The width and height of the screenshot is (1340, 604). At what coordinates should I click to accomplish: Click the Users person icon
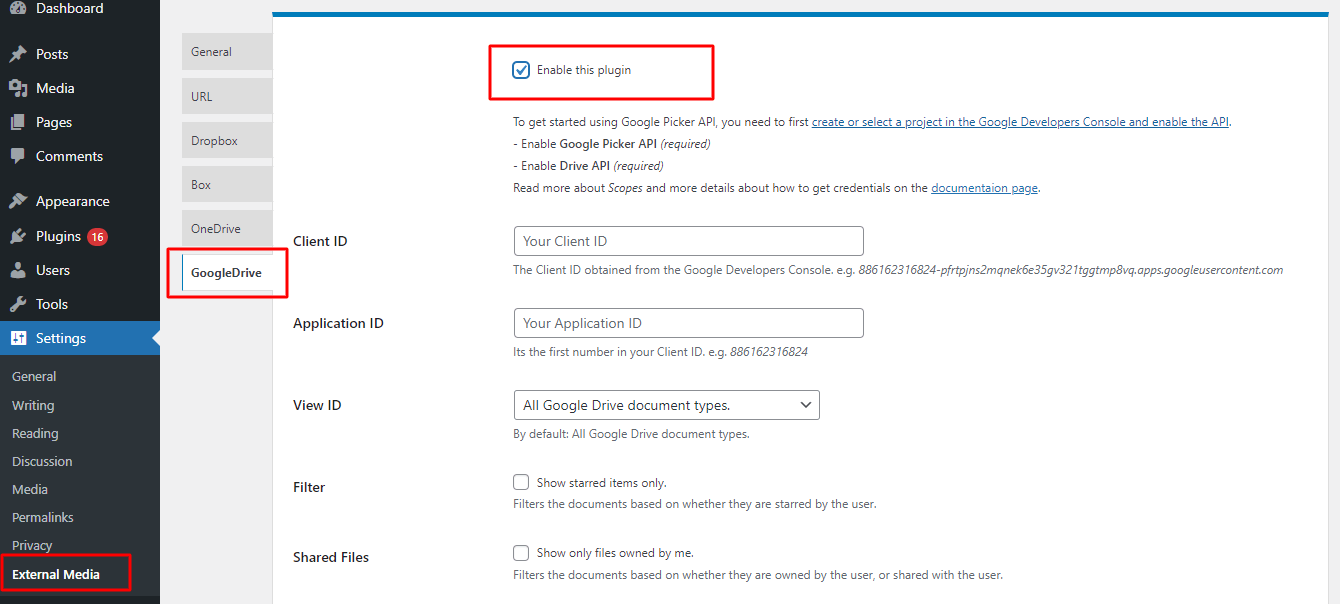point(18,270)
